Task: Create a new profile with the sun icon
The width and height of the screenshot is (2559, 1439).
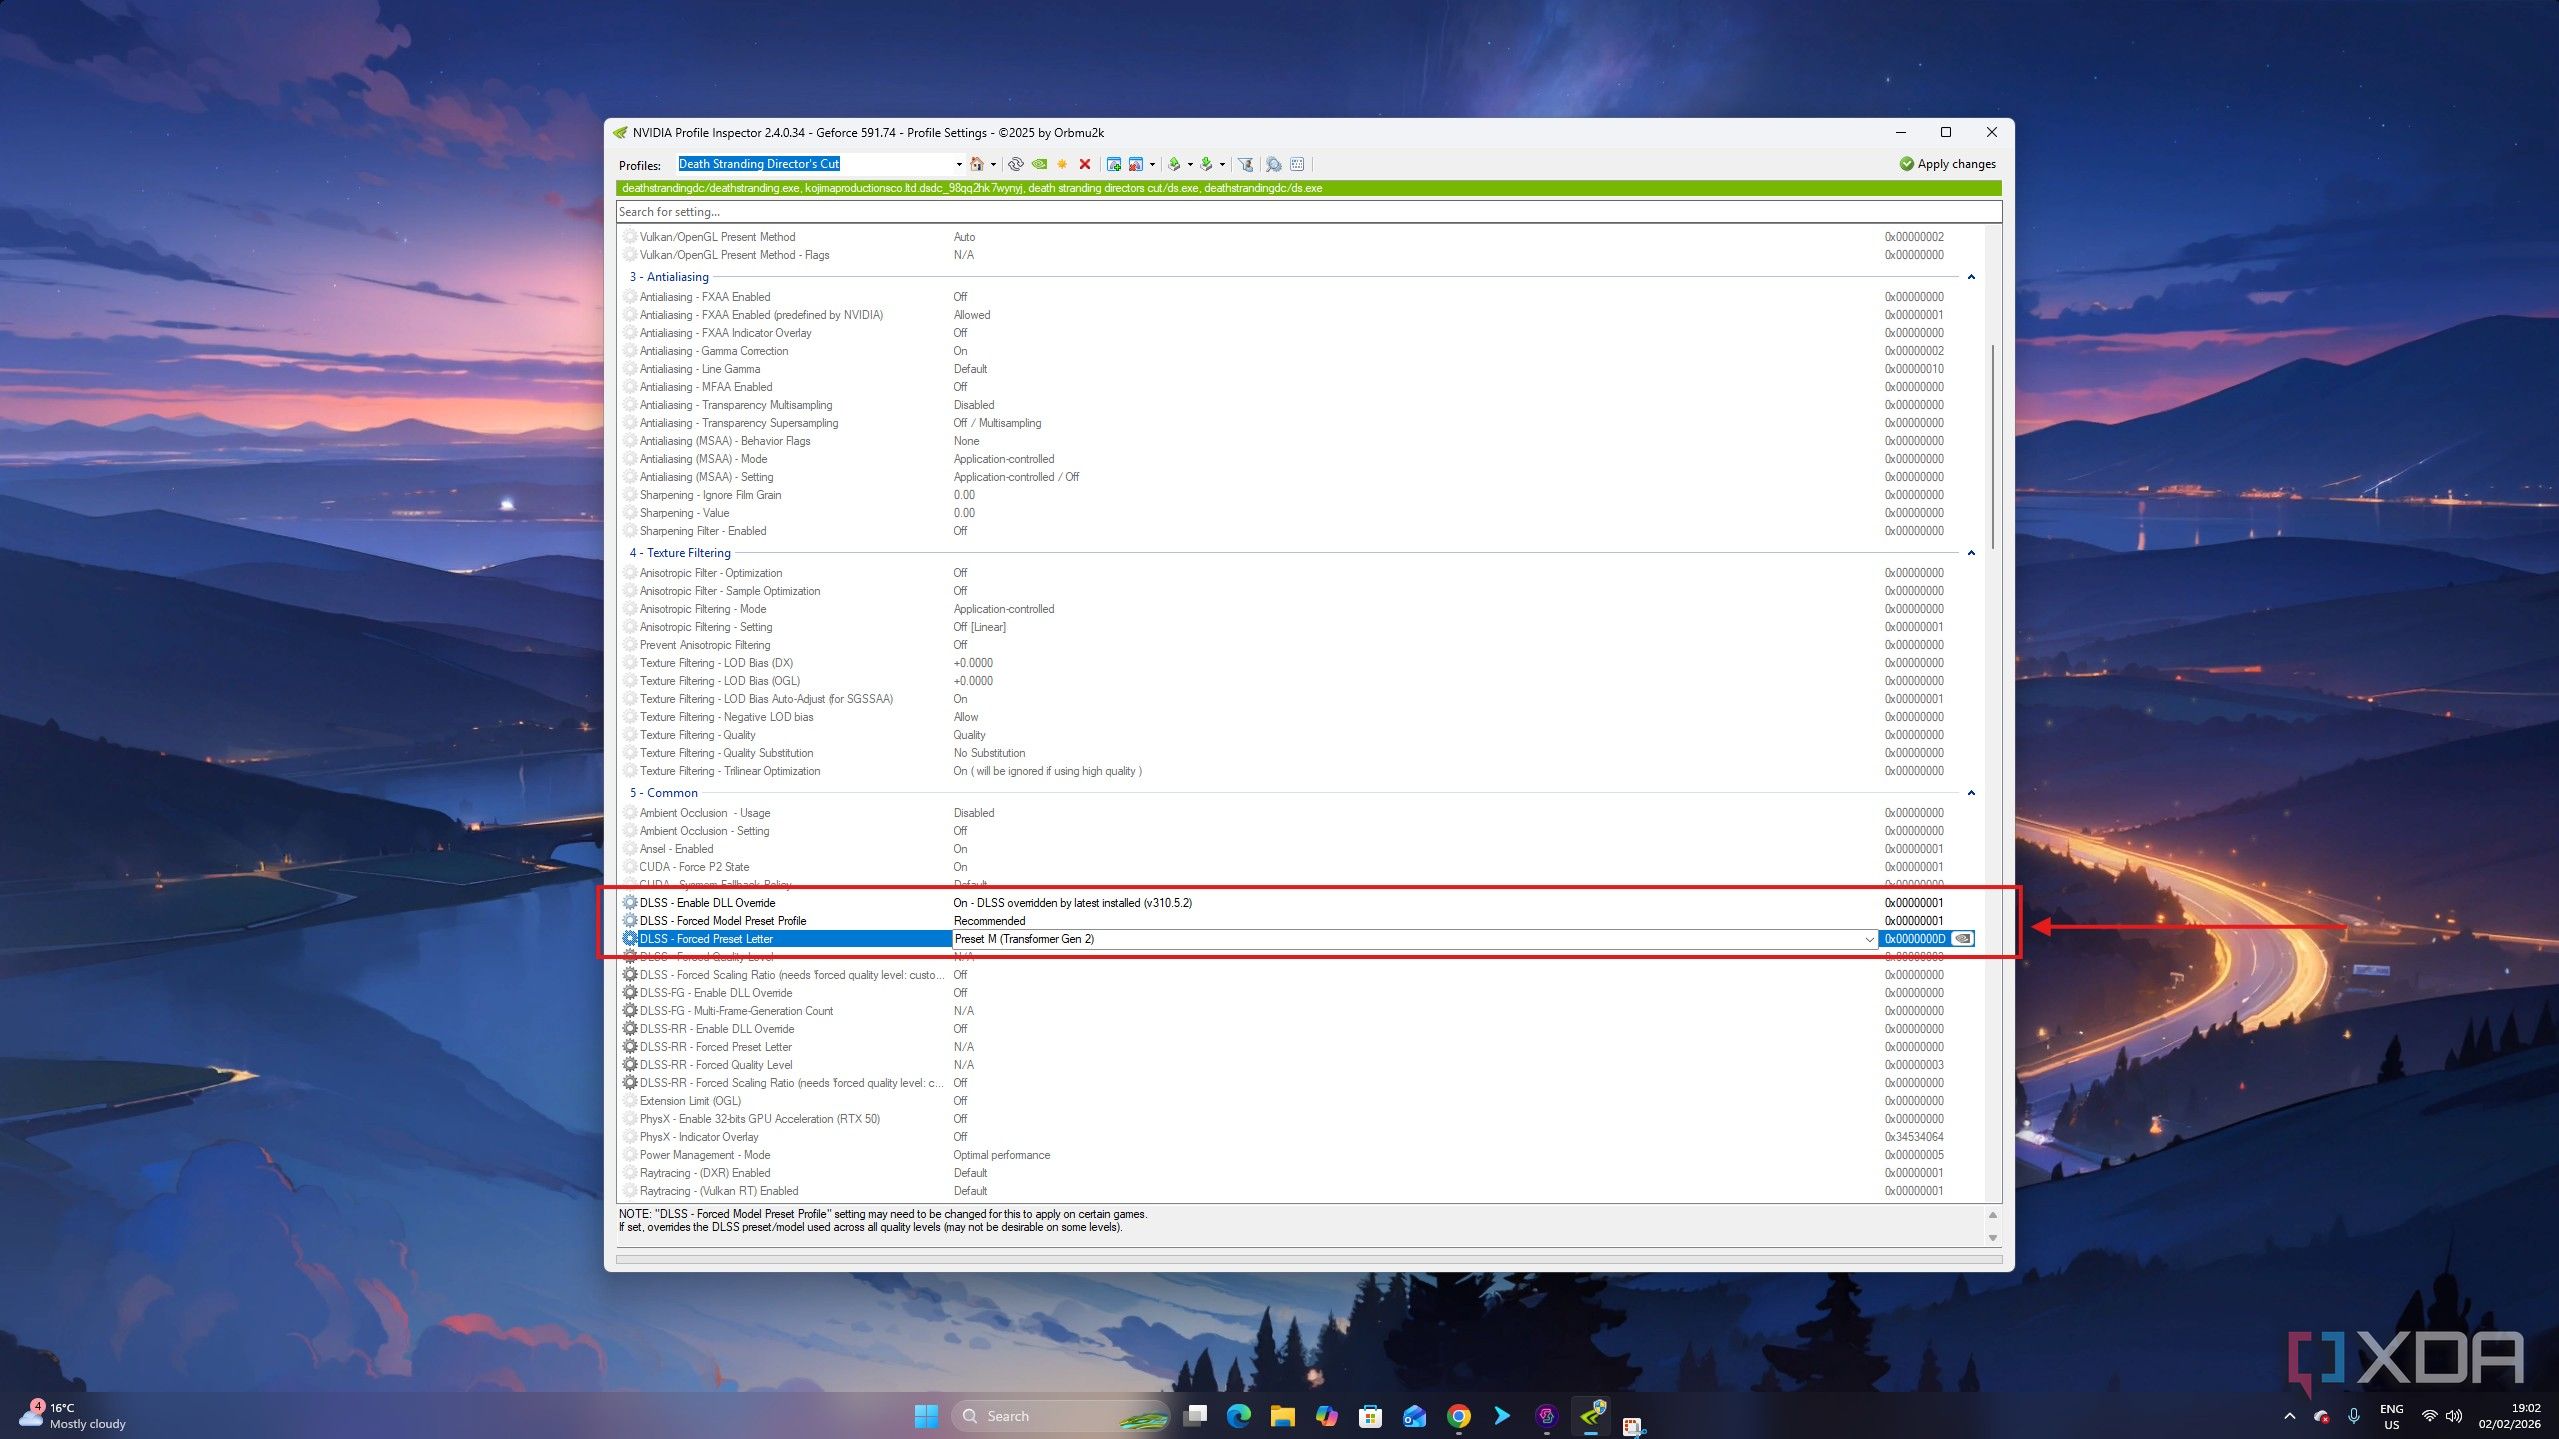Action: tap(1062, 164)
